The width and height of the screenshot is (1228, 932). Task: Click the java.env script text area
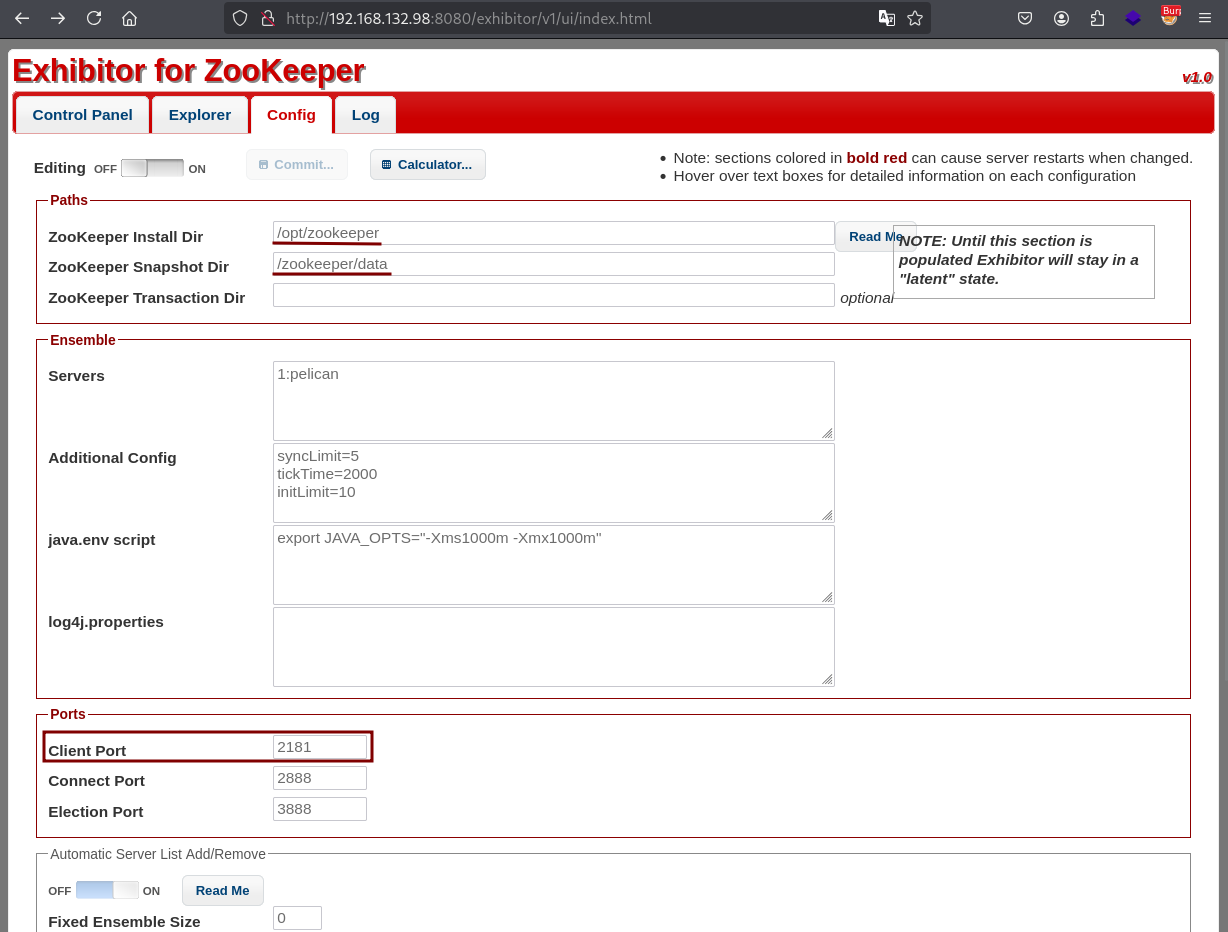554,564
